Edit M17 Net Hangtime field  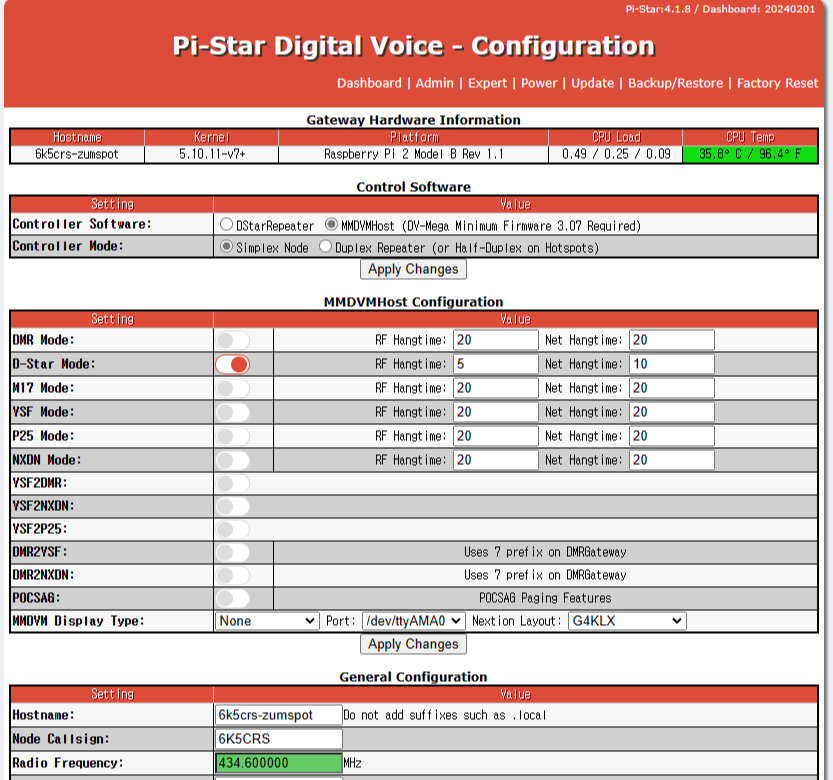[x=672, y=388]
